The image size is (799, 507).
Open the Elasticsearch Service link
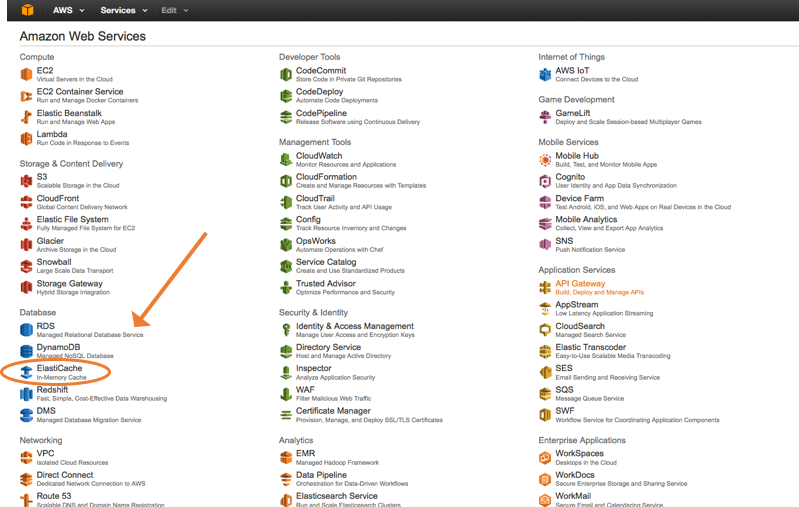(x=336, y=496)
